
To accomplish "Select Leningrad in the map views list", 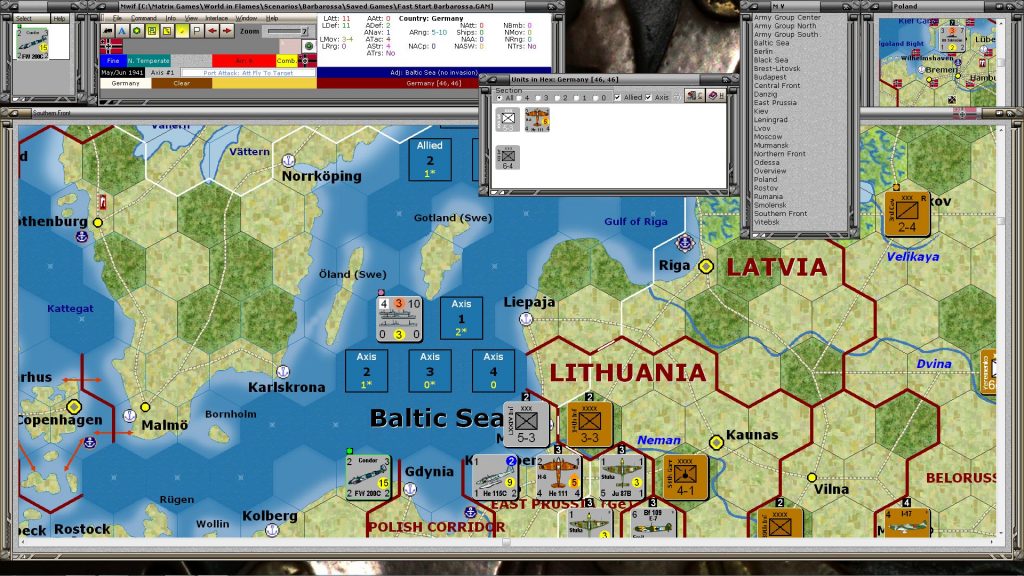I will click(x=771, y=119).
